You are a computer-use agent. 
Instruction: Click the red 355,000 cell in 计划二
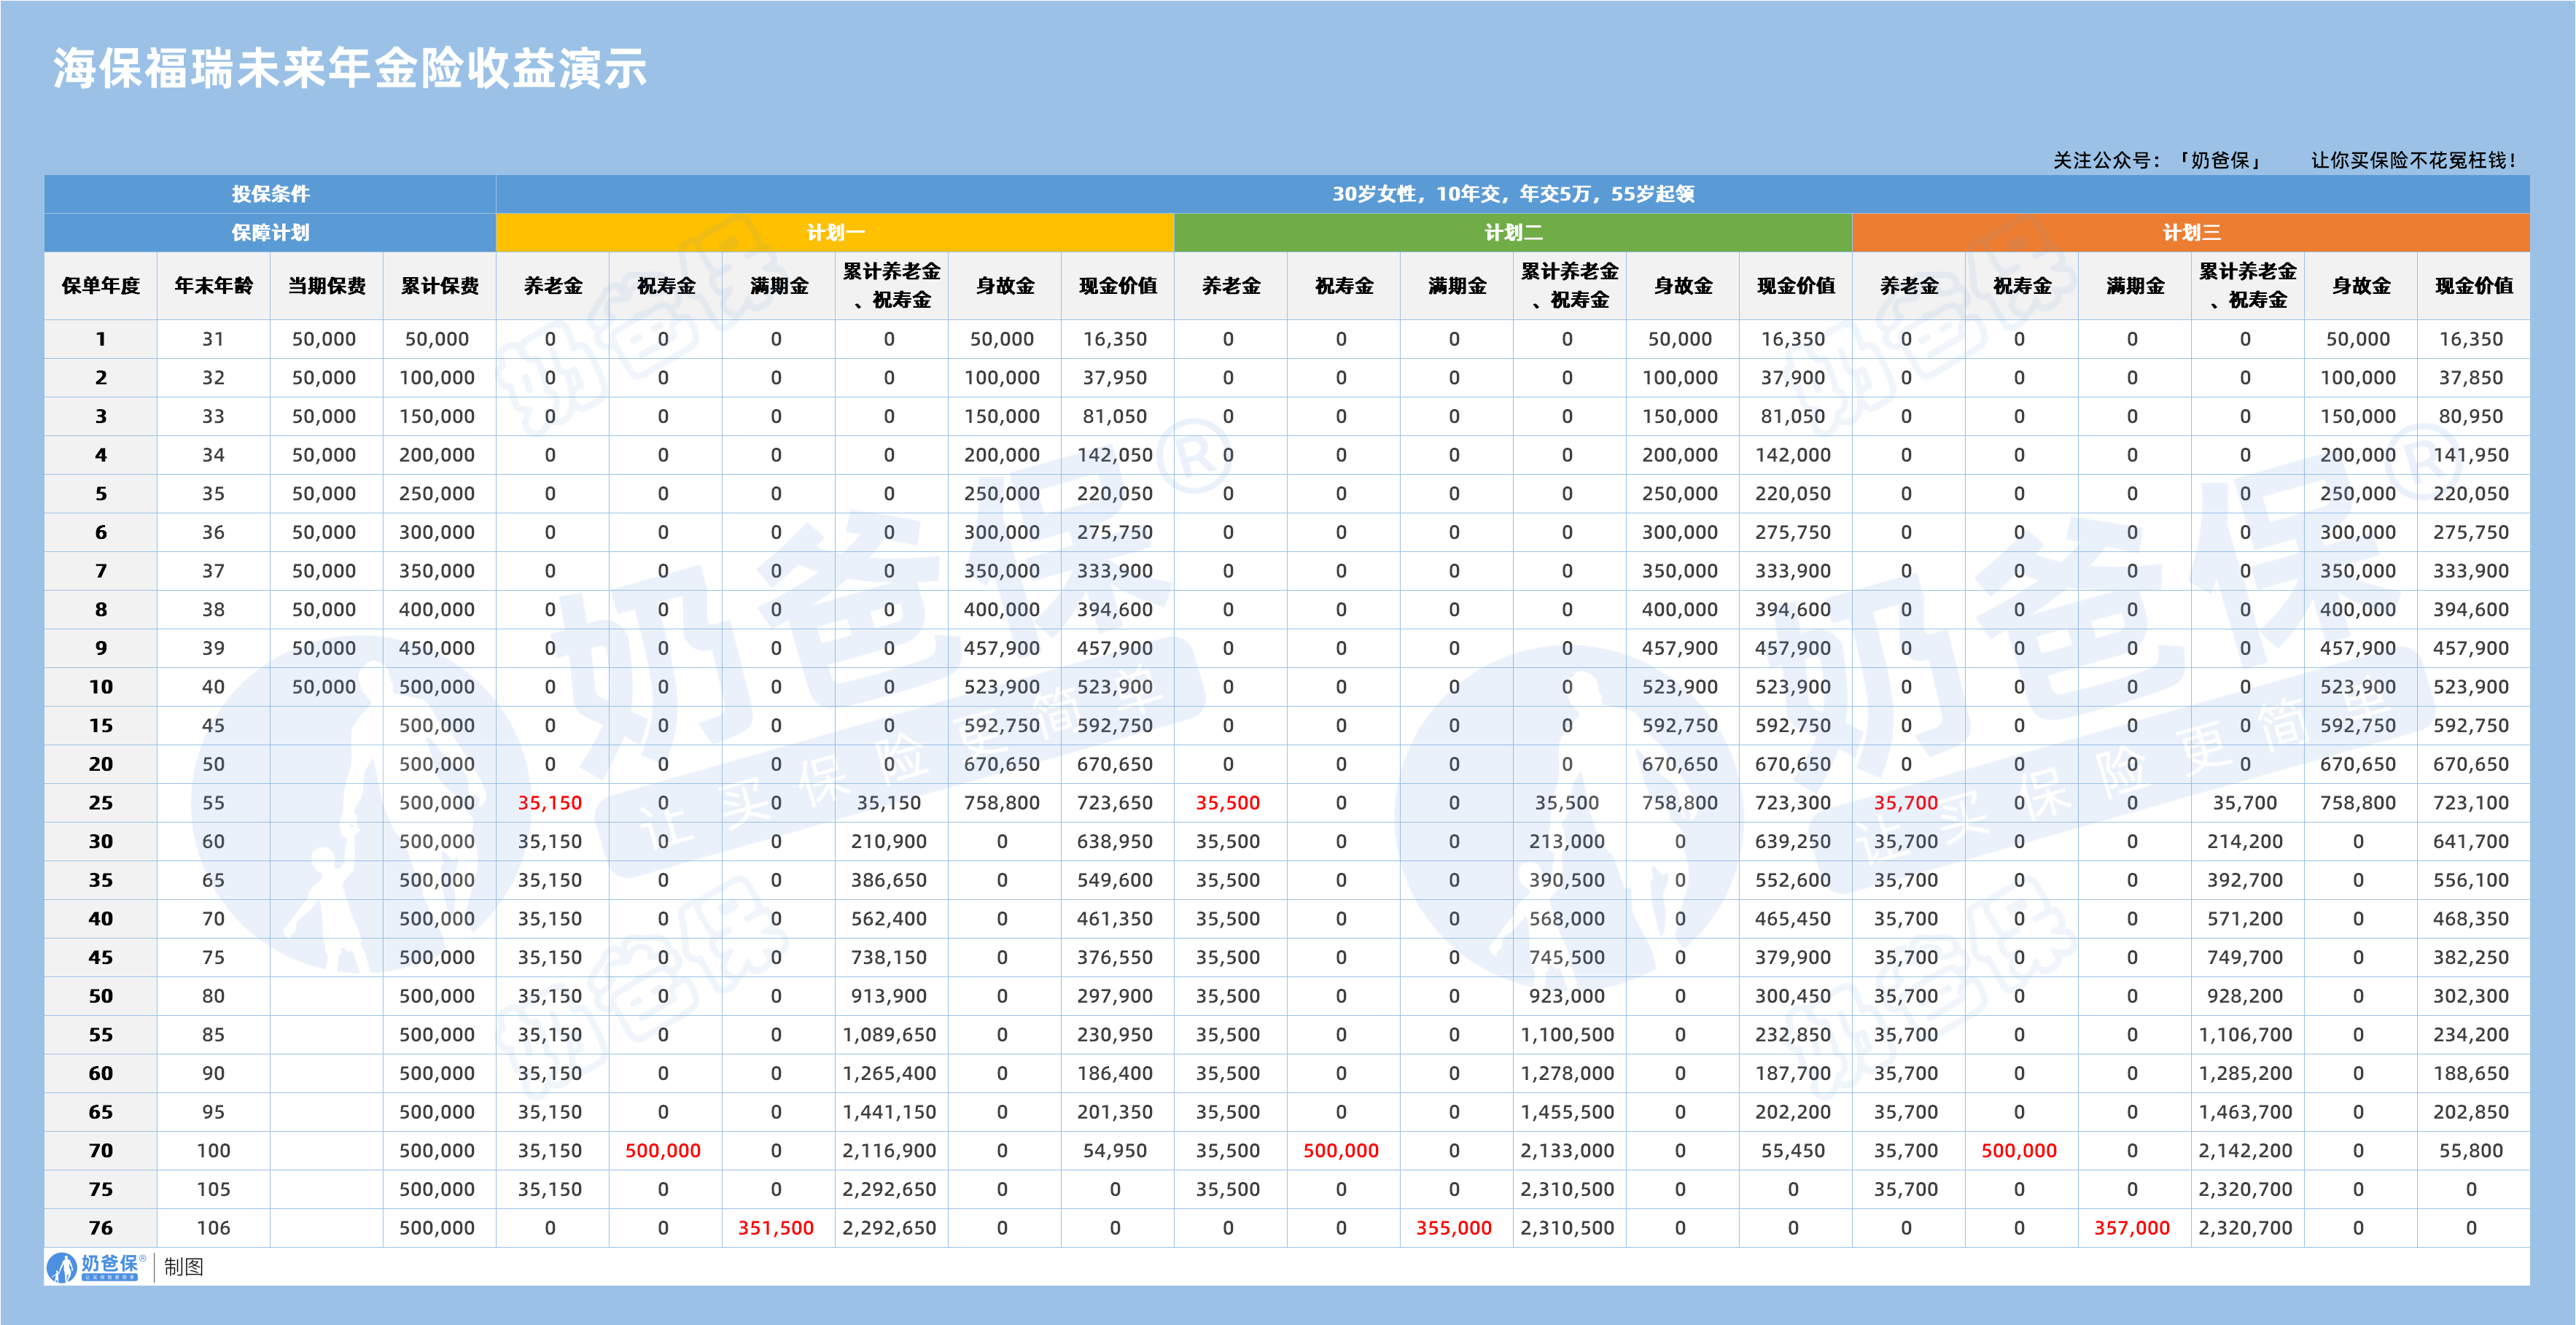click(1454, 1228)
